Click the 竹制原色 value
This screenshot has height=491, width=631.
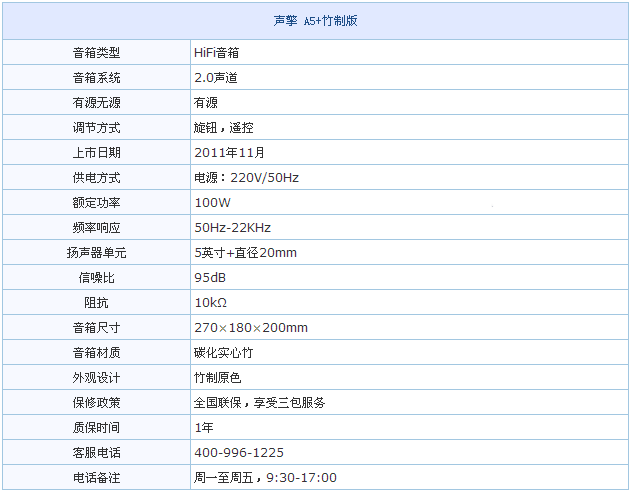click(218, 377)
